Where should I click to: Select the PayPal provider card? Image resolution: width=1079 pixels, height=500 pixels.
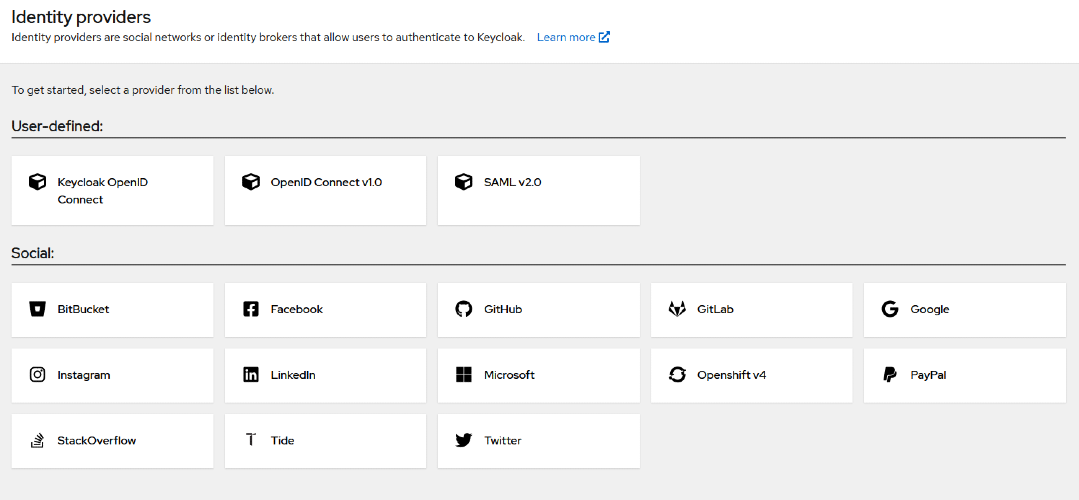point(965,375)
